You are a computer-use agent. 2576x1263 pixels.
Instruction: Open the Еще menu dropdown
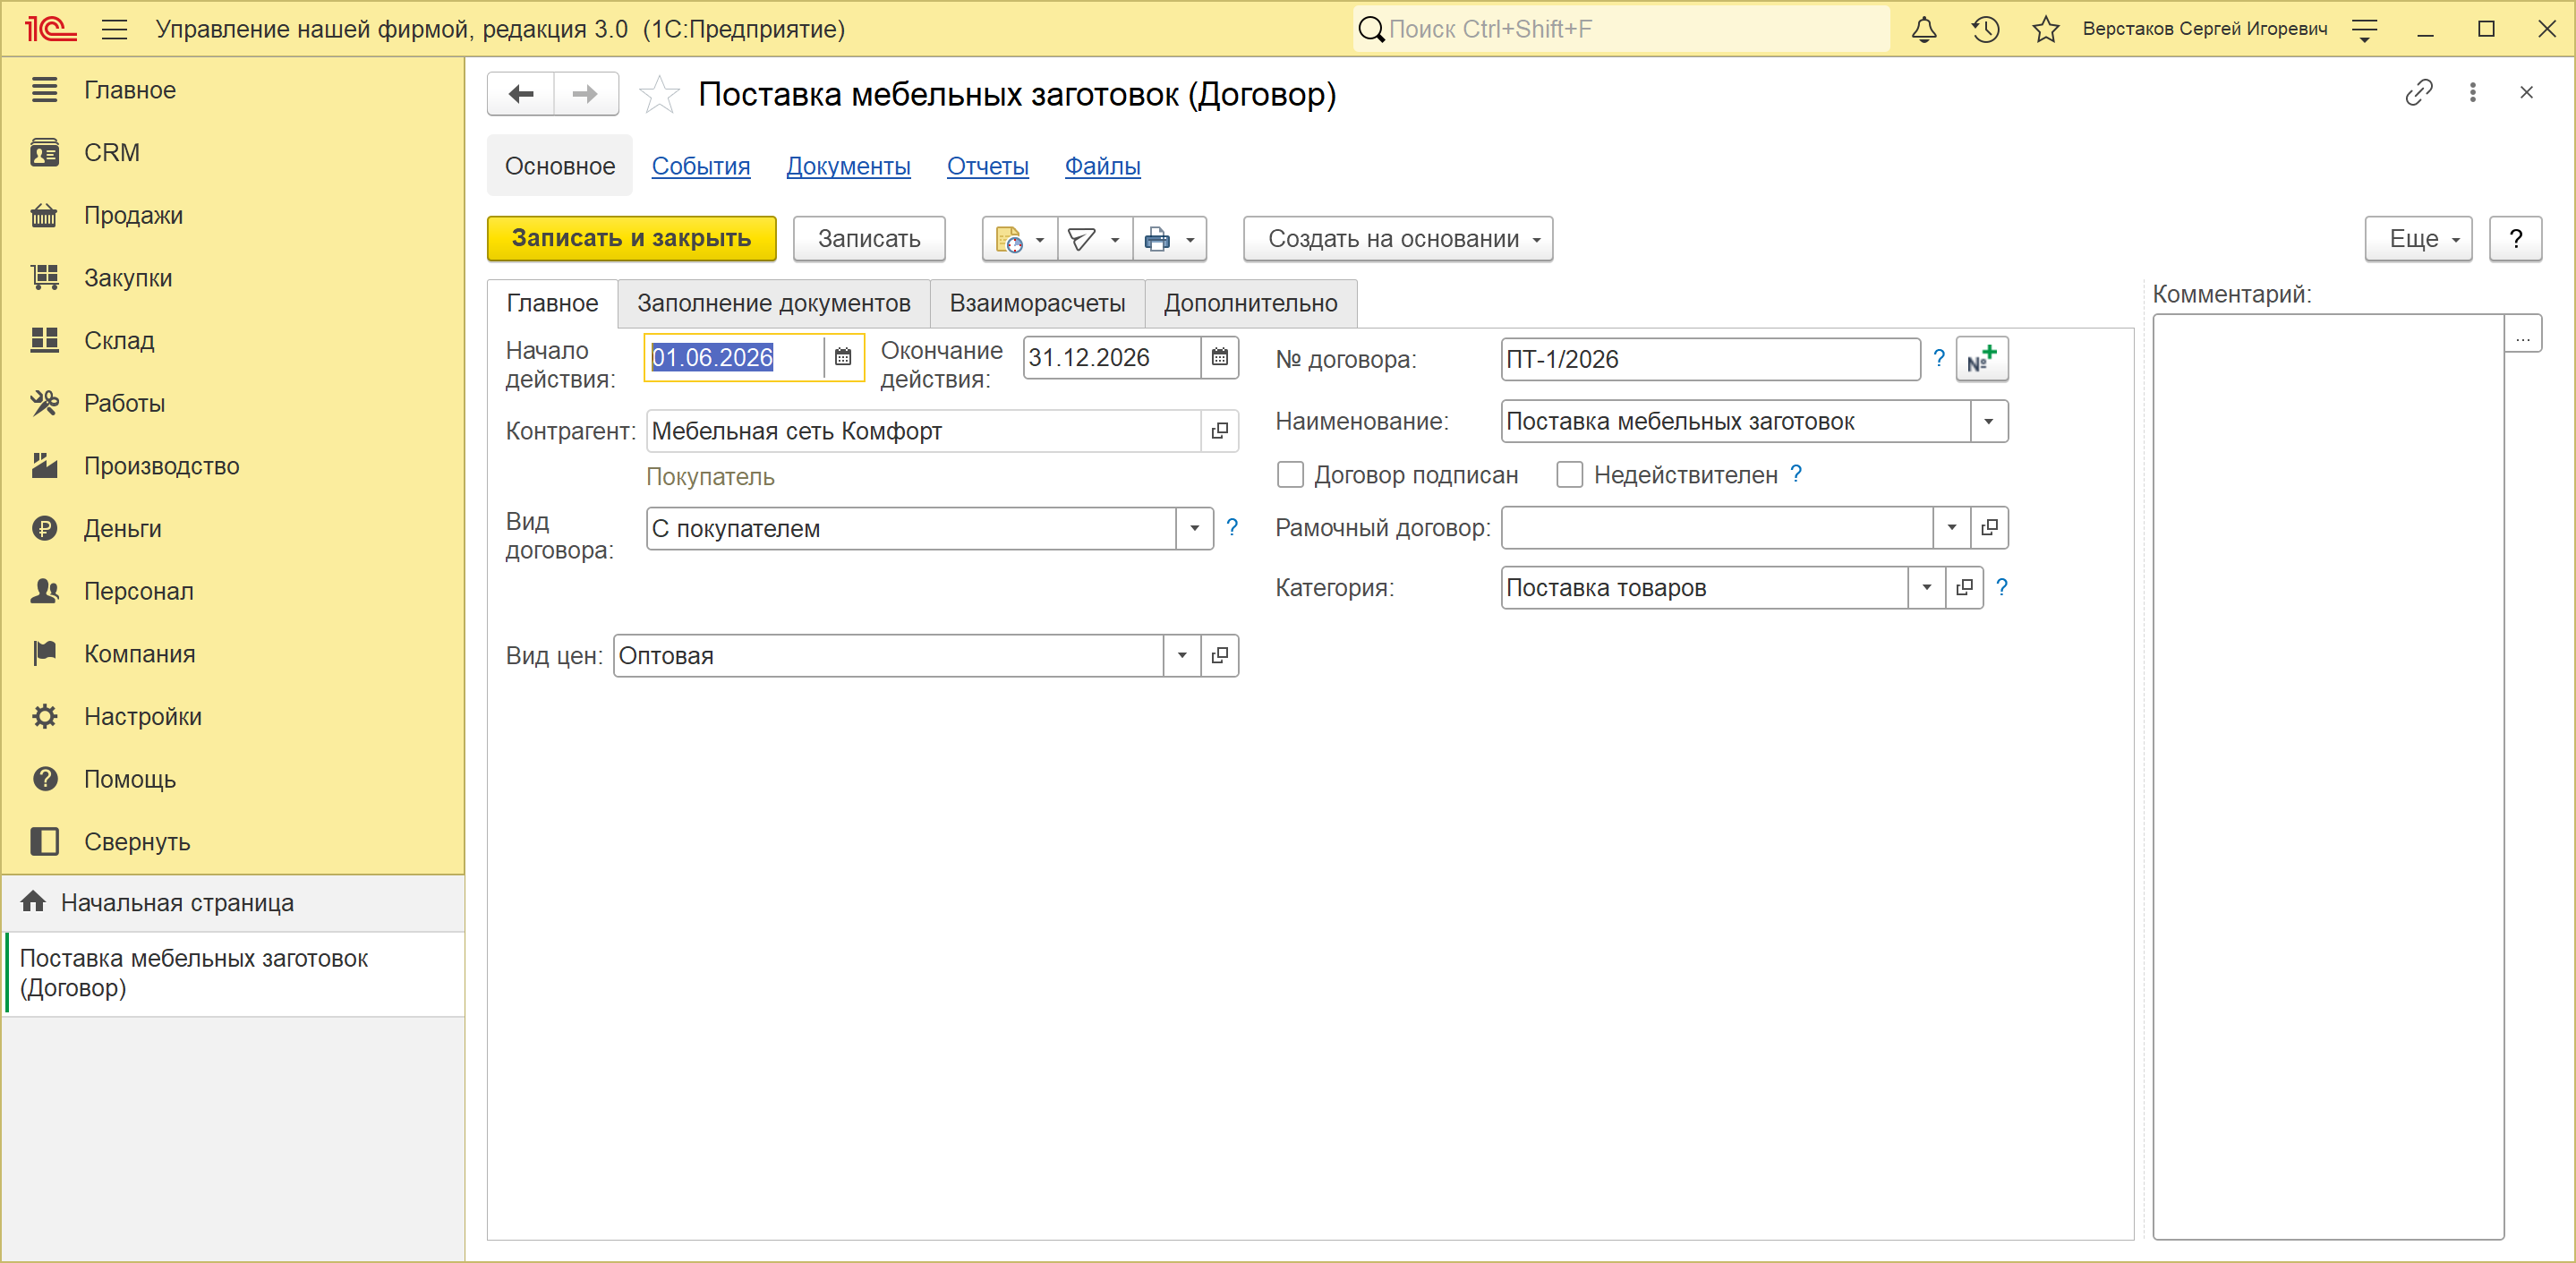pyautogui.click(x=2418, y=239)
